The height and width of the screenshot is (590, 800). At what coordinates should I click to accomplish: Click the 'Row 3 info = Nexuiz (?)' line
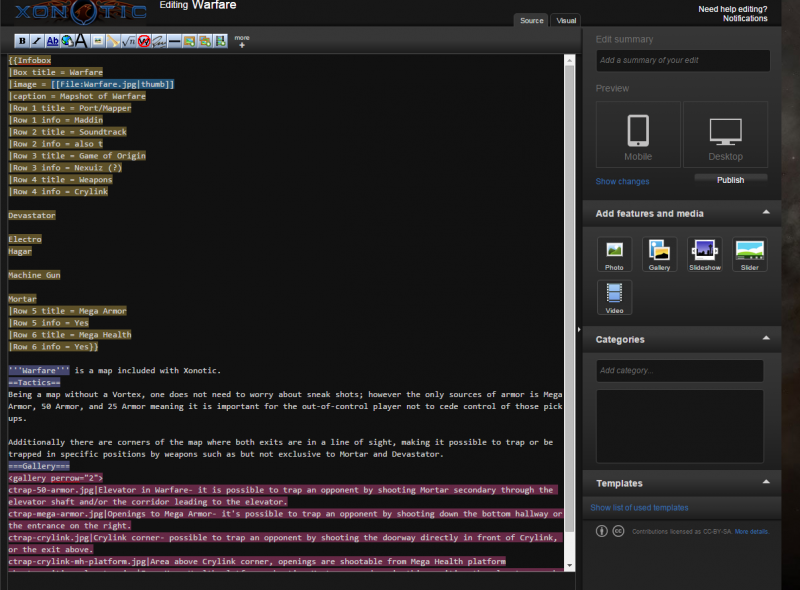tap(65, 168)
